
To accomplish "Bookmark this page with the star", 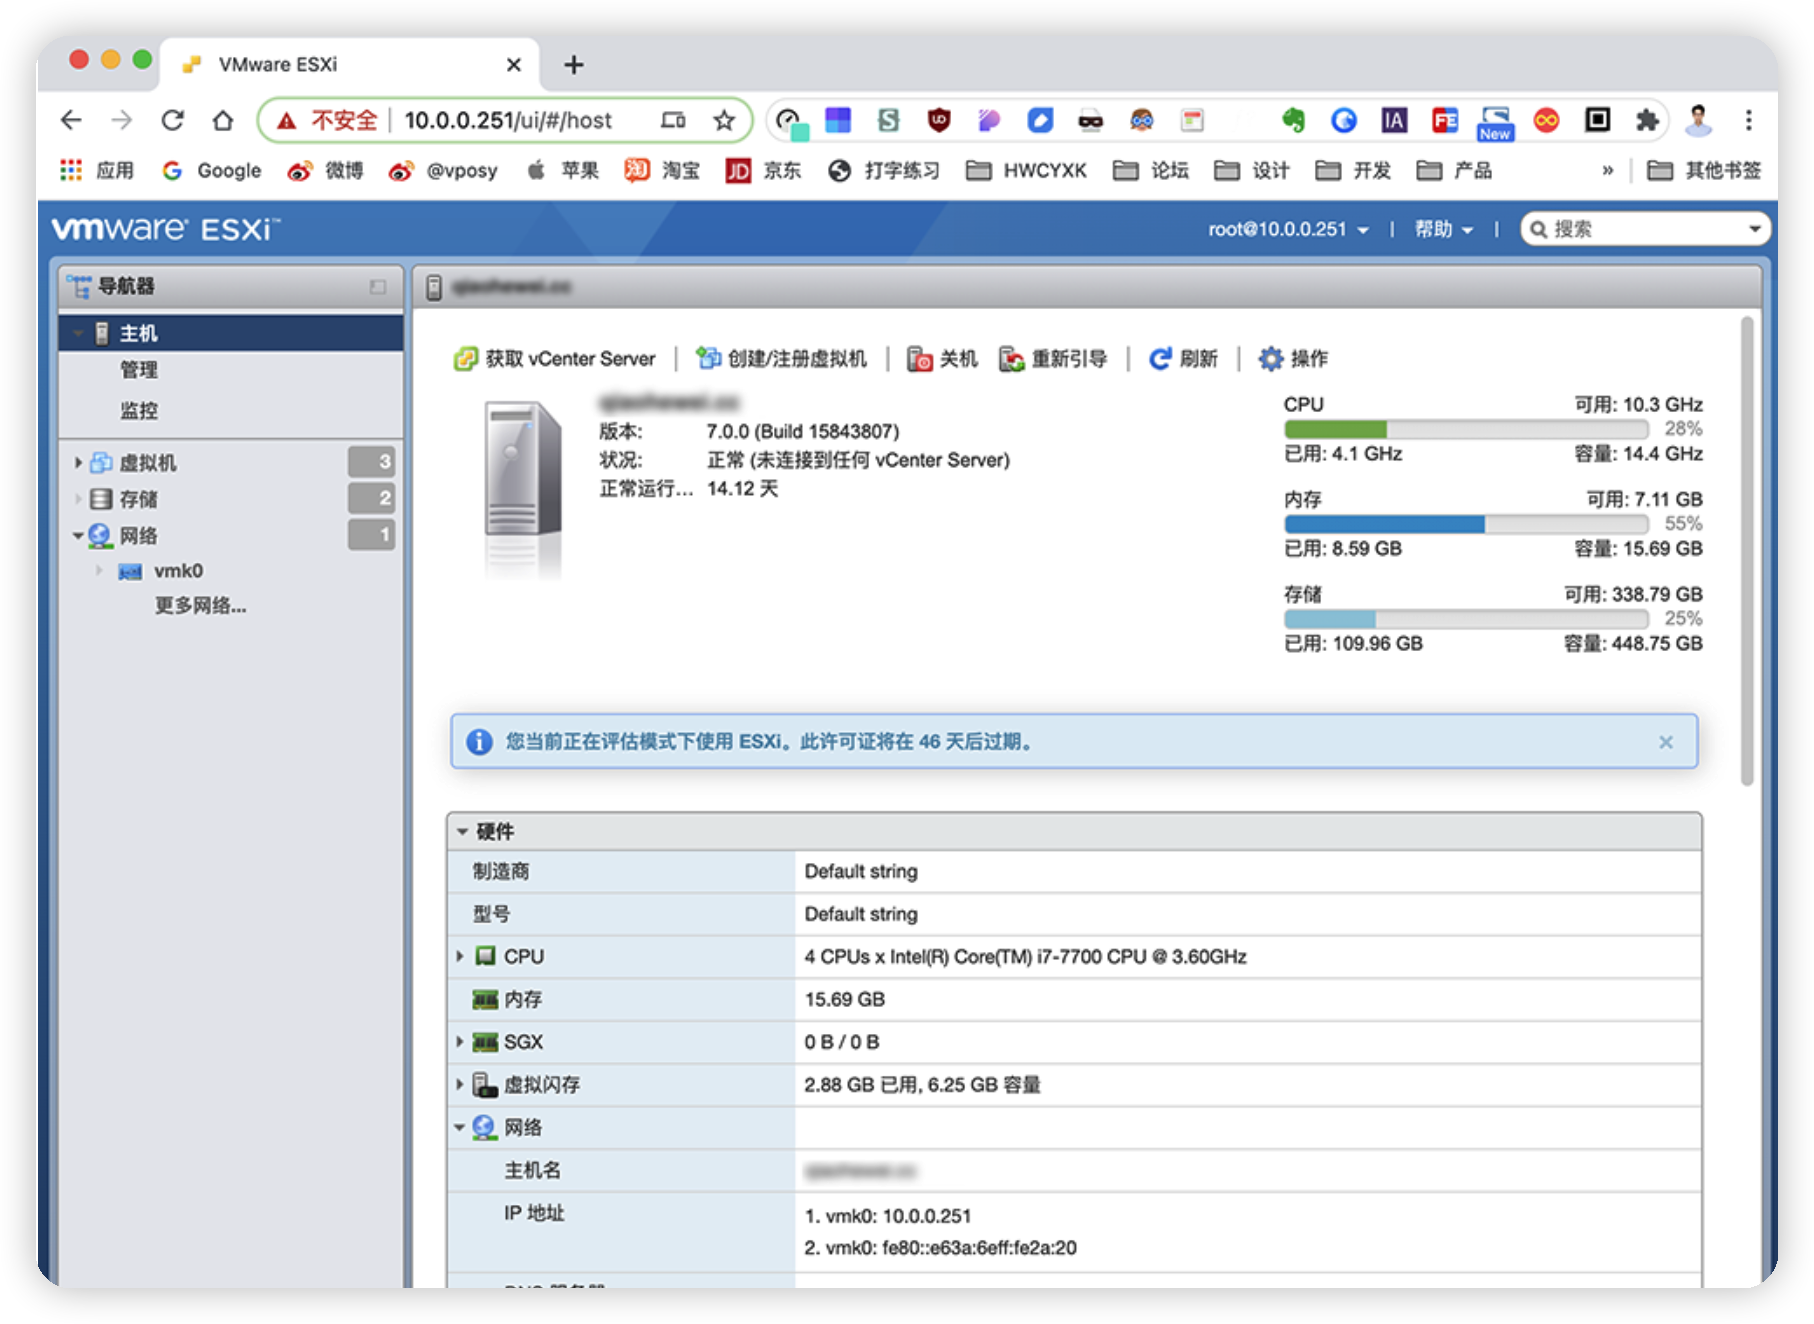I will click(x=724, y=121).
